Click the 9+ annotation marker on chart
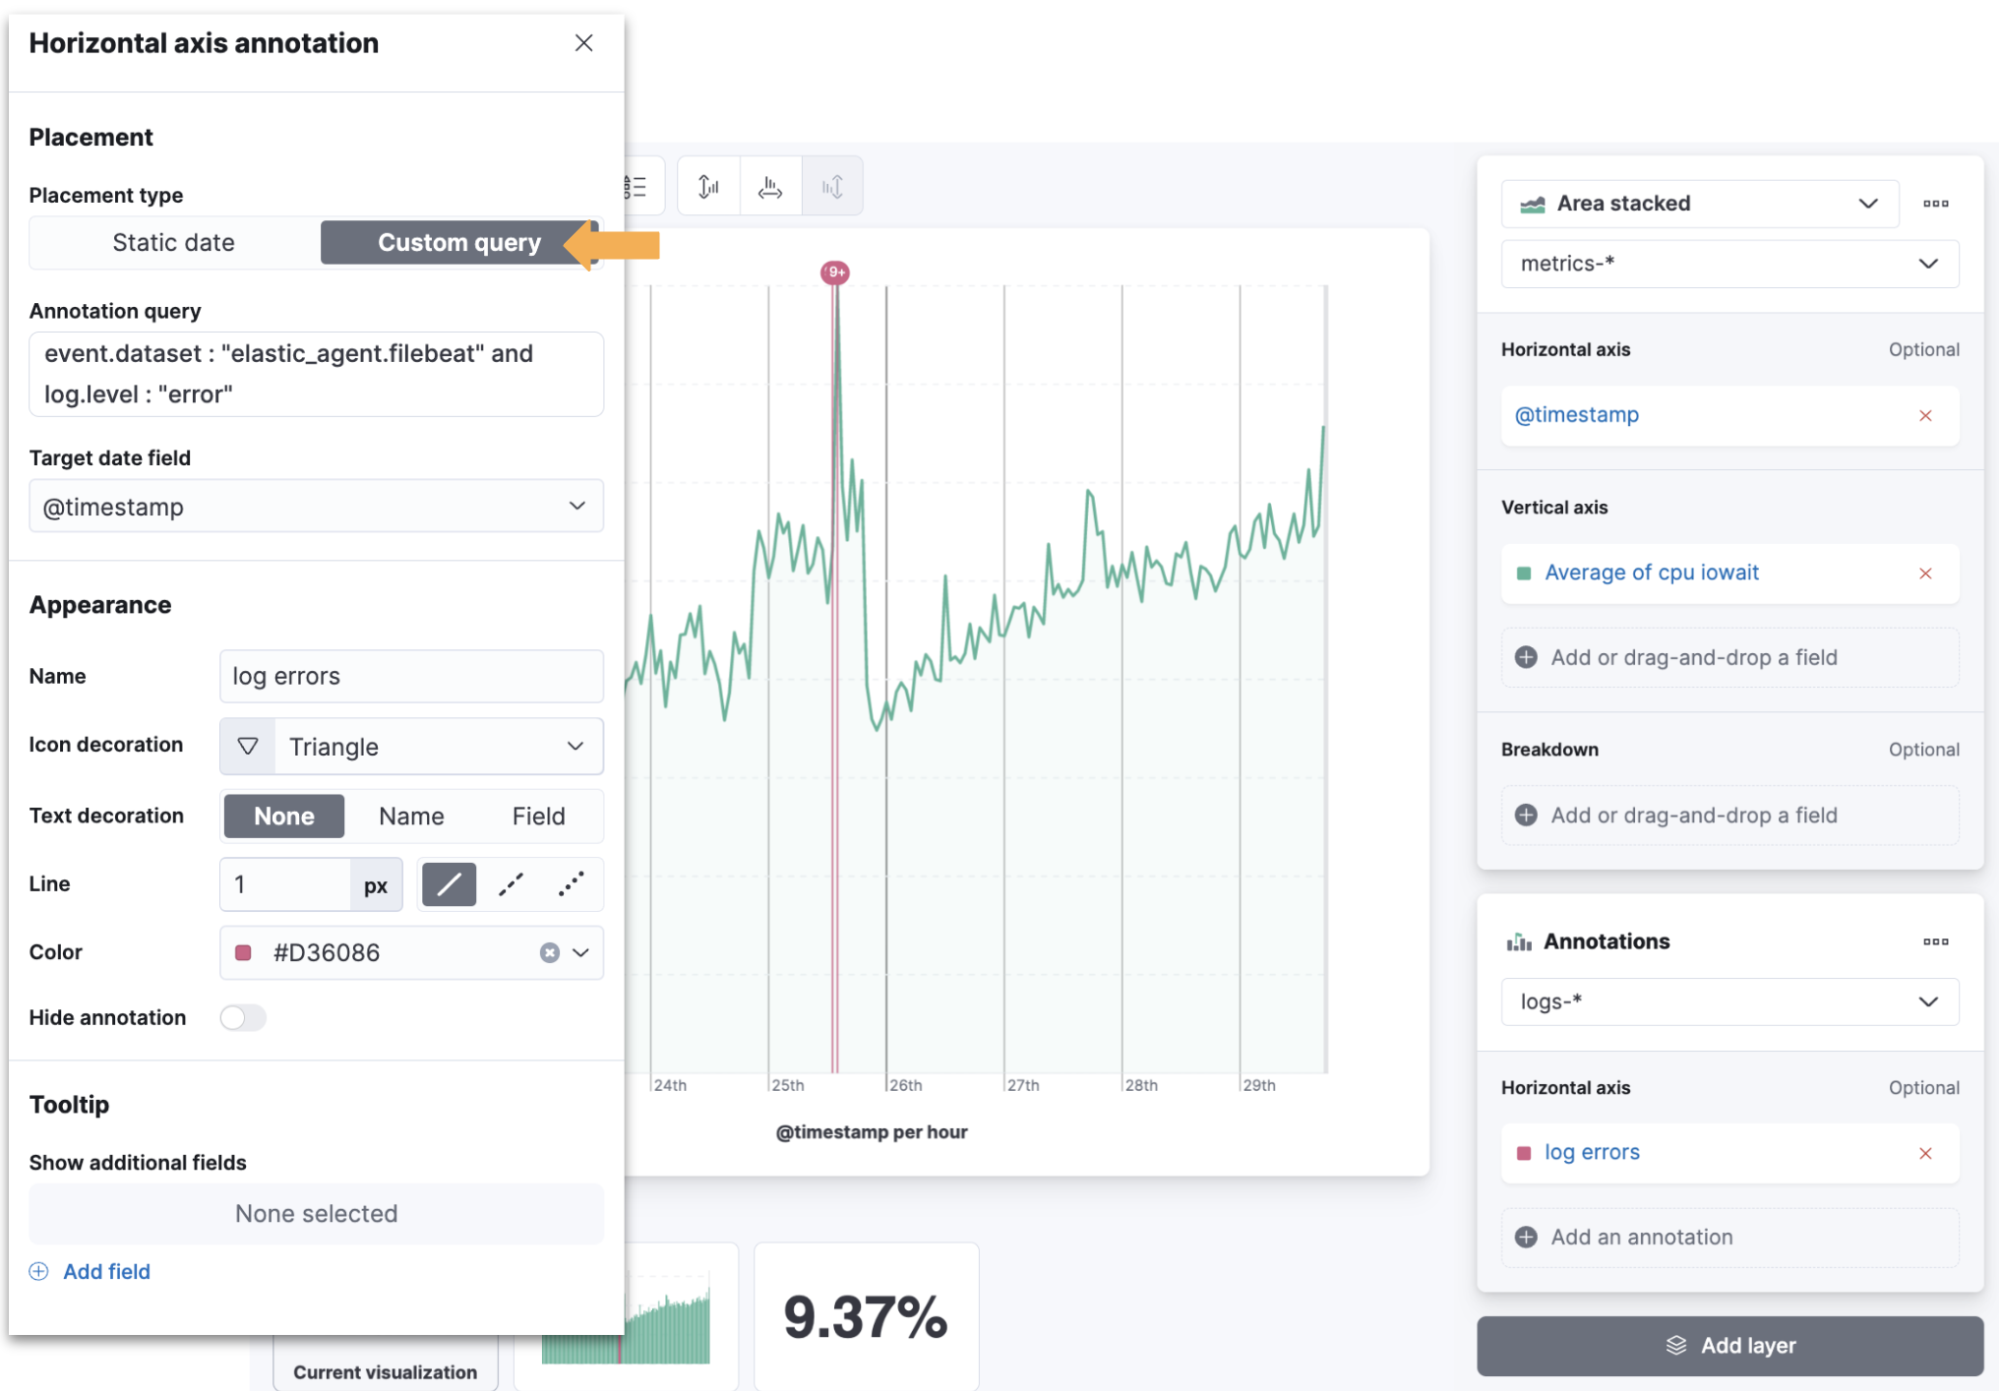The width and height of the screenshot is (1999, 1392). point(834,271)
